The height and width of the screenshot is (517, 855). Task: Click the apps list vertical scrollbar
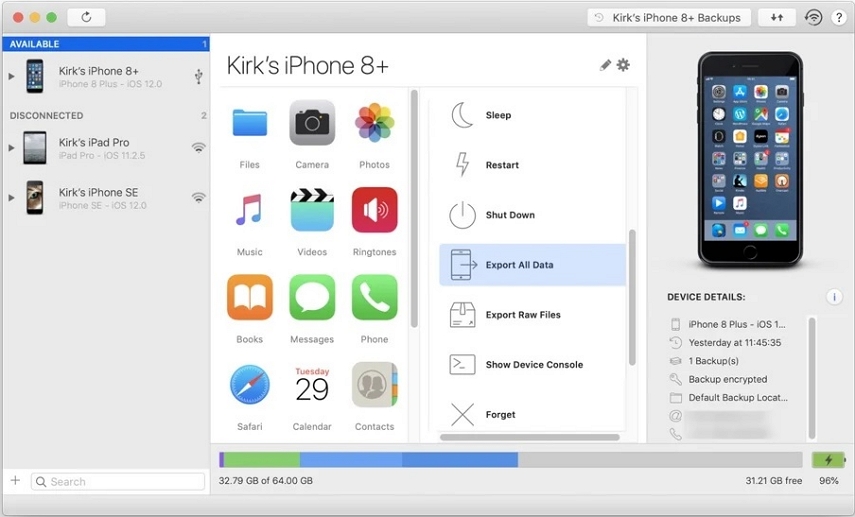pos(414,209)
